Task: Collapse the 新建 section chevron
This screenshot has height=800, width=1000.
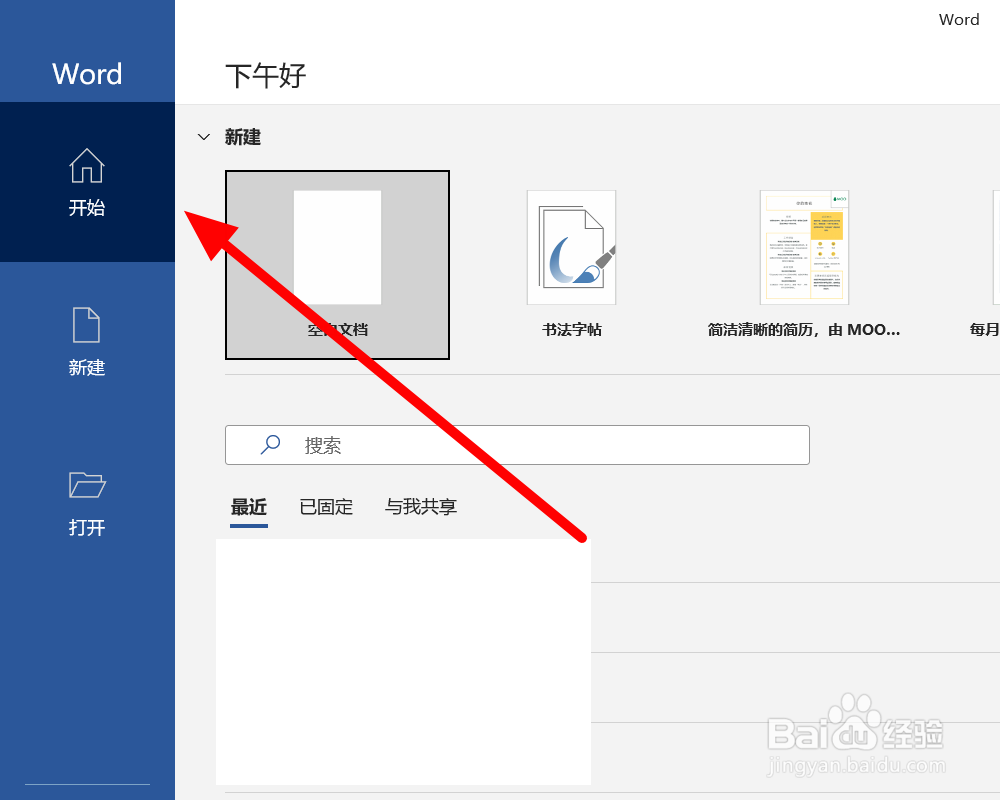Action: click(203, 137)
